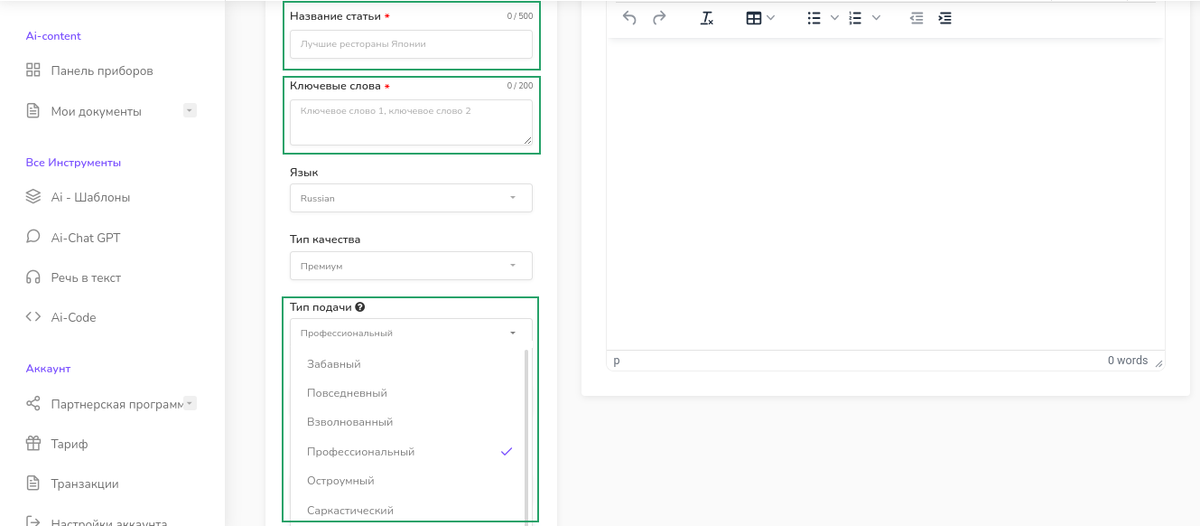
Task: Click the Ai-Chat GPT chat bubble icon
Action: click(x=33, y=237)
